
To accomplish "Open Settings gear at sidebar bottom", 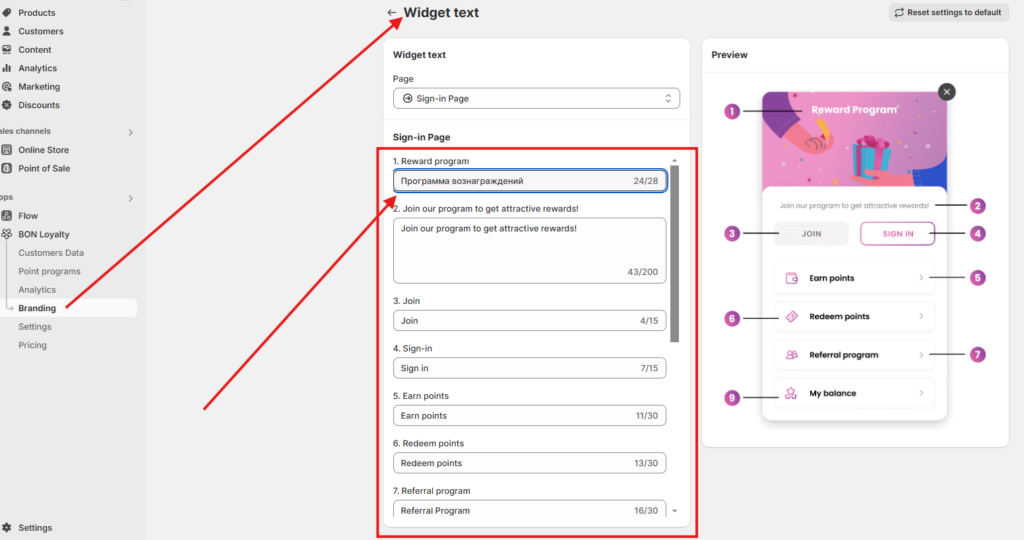I will 7,528.
